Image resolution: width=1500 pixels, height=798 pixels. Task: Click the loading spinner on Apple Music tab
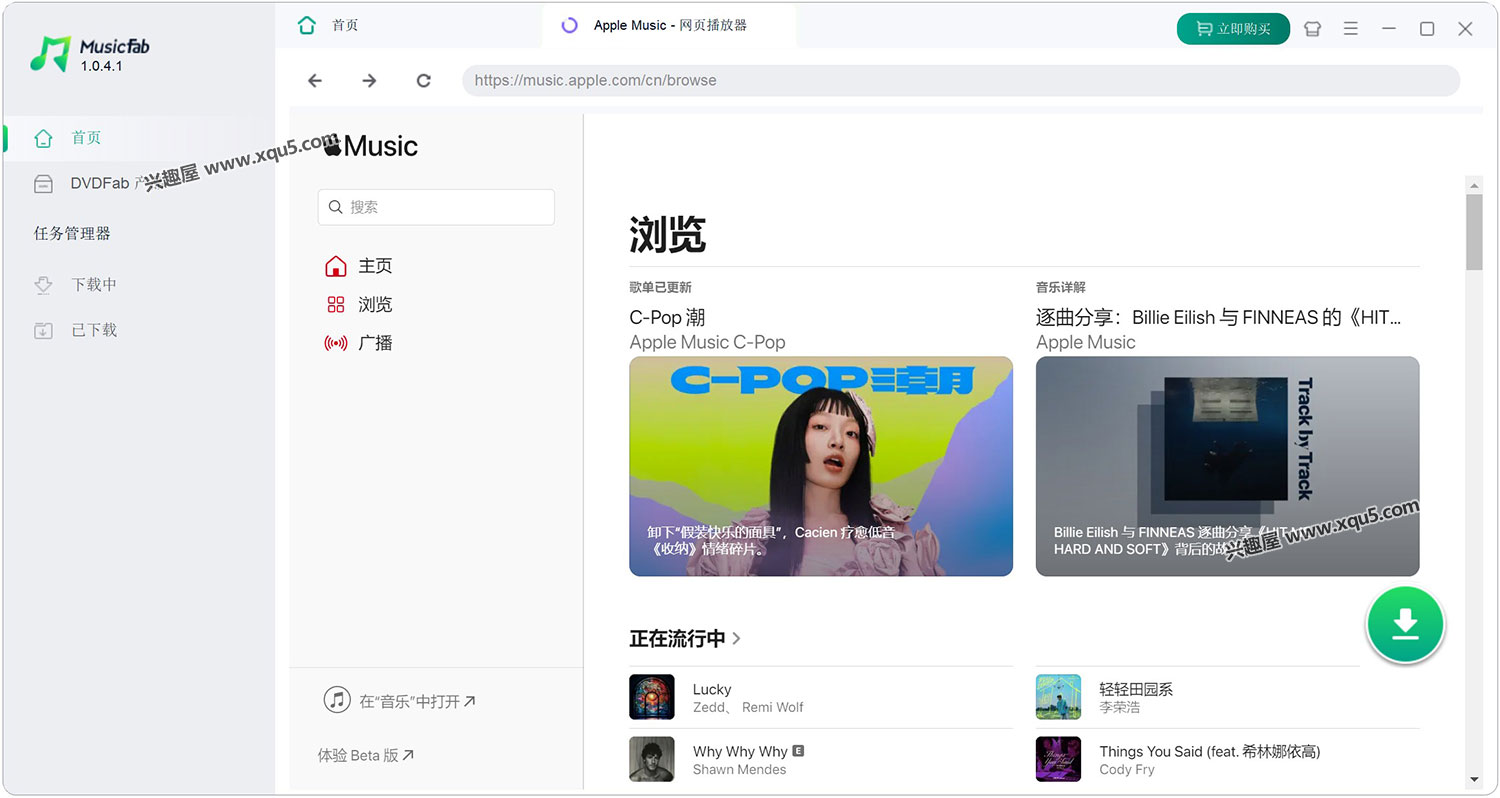coord(570,26)
